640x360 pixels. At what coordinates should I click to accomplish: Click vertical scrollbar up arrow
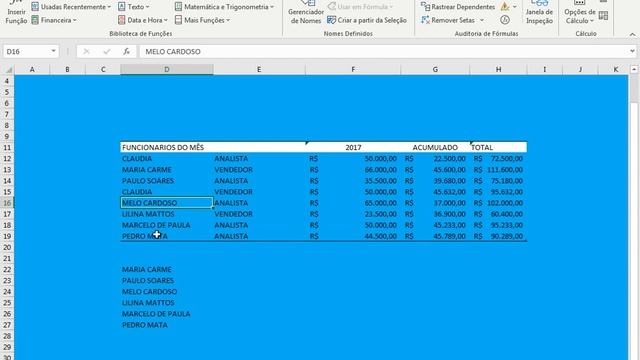pos(634,70)
